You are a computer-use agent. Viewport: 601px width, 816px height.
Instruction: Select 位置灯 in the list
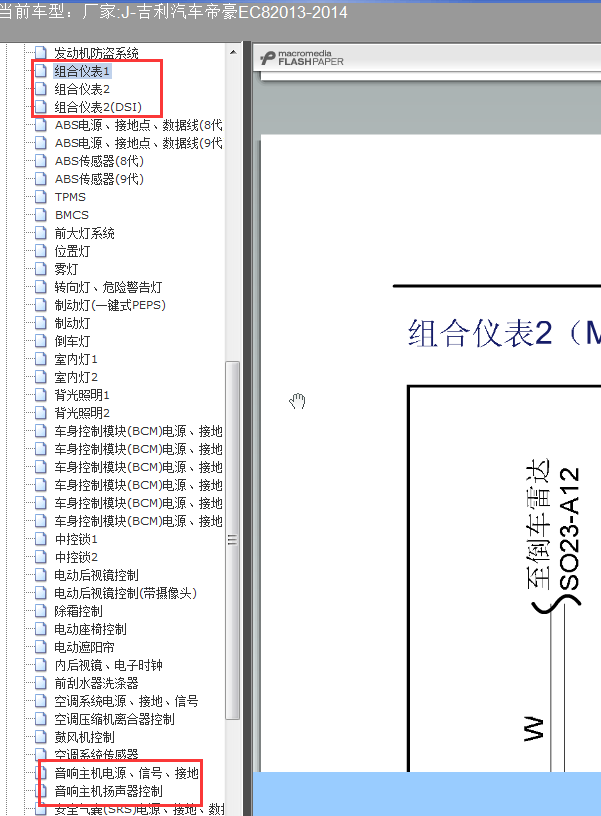click(x=72, y=251)
